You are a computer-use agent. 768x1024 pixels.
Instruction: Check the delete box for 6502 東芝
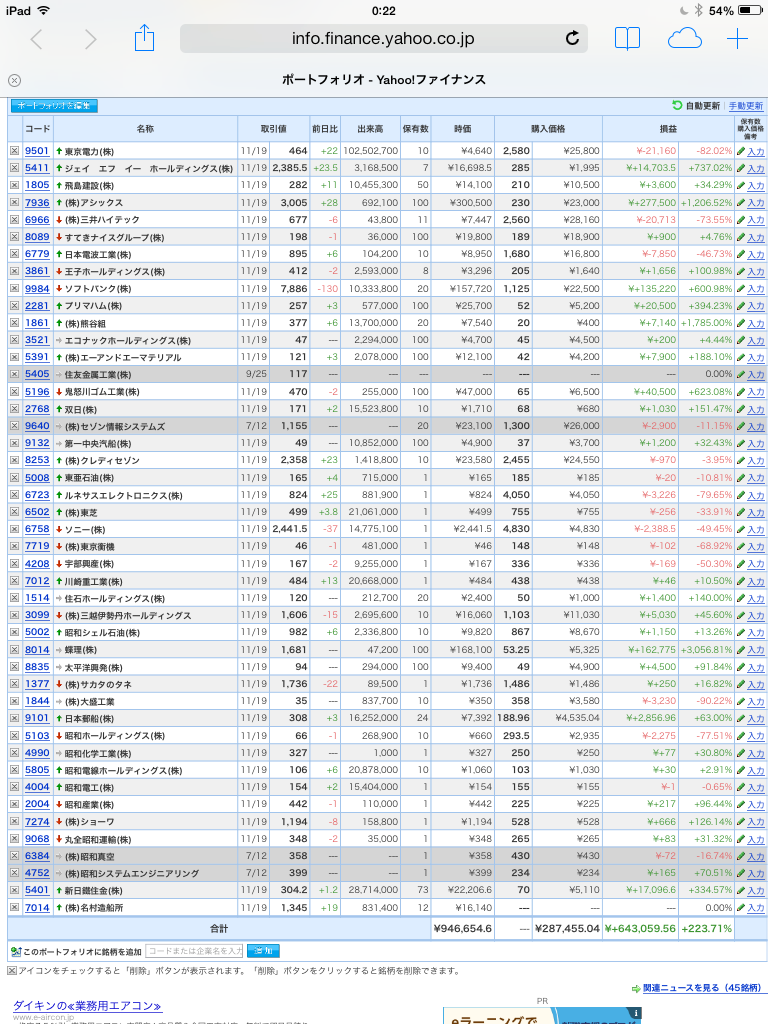click(14, 512)
